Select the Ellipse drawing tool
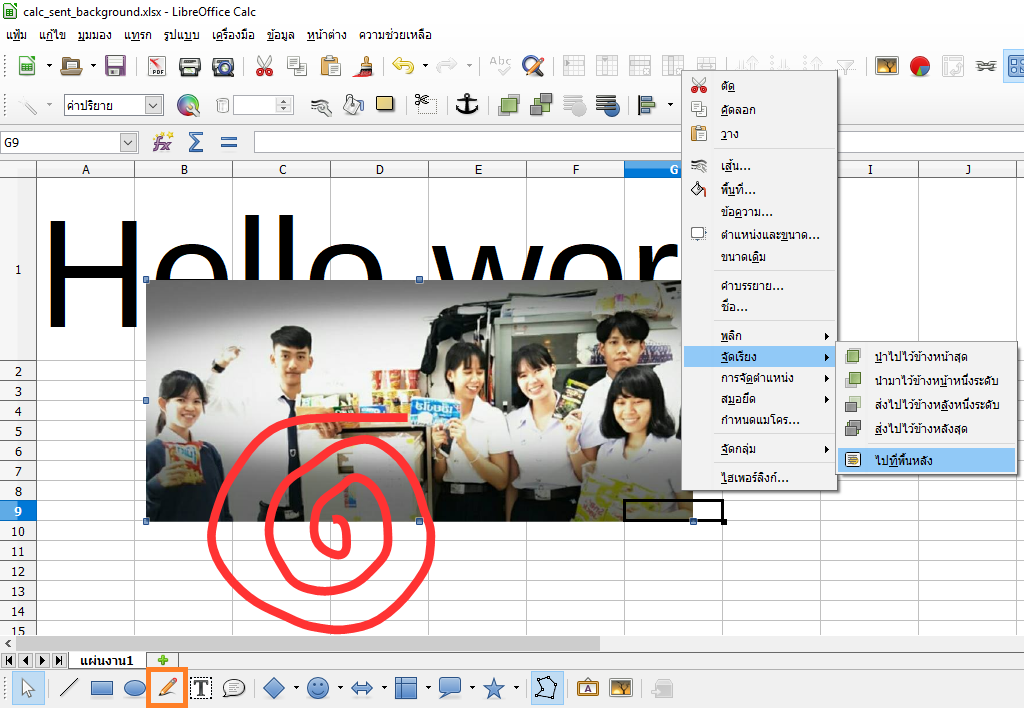This screenshot has height=708, width=1024. [135, 688]
